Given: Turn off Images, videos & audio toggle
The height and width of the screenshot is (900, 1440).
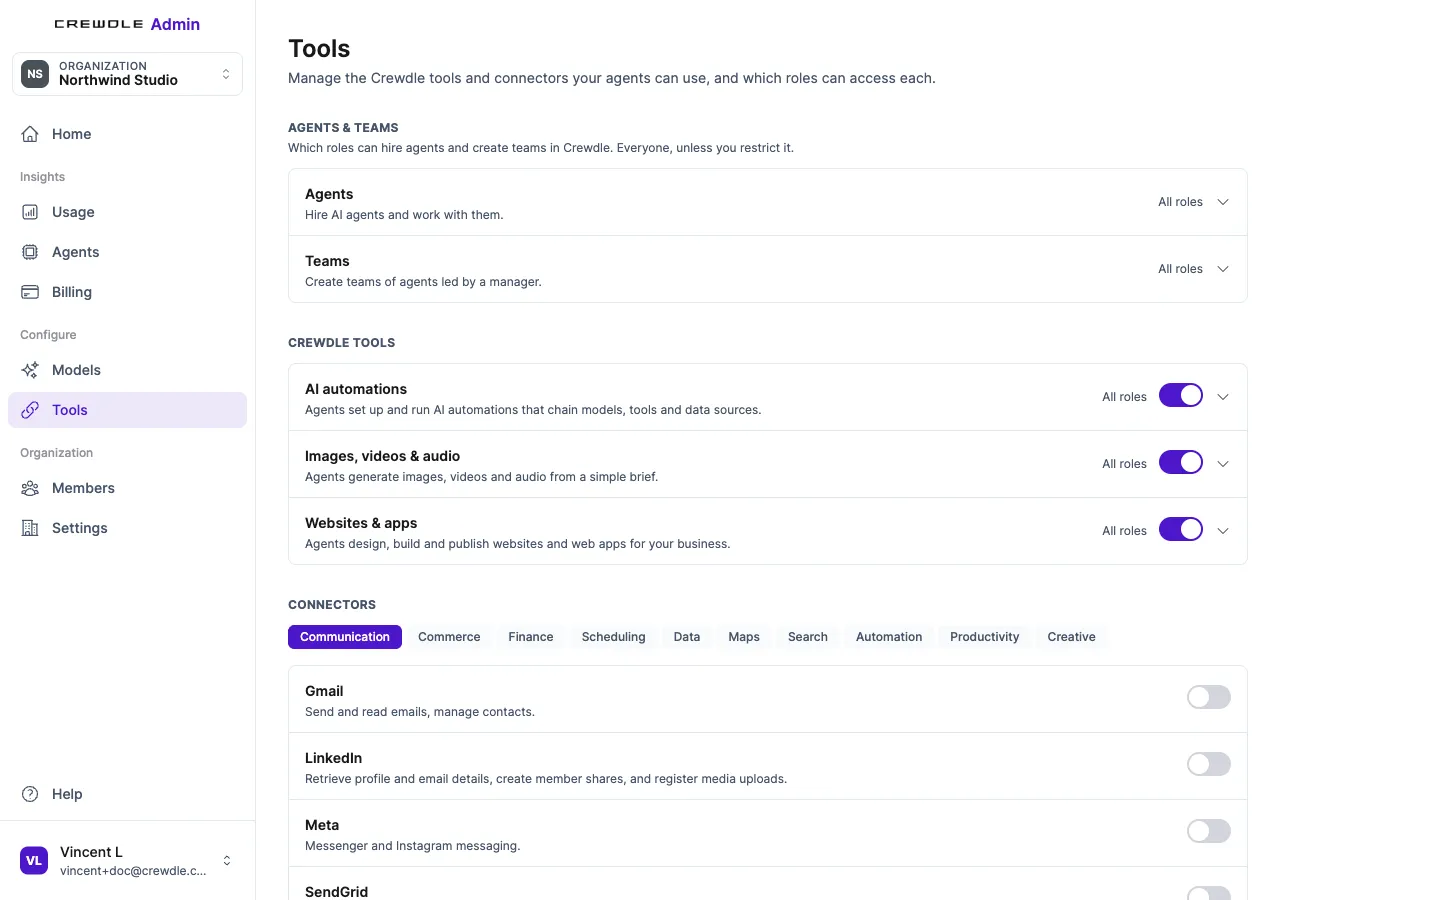Looking at the screenshot, I should (x=1181, y=462).
